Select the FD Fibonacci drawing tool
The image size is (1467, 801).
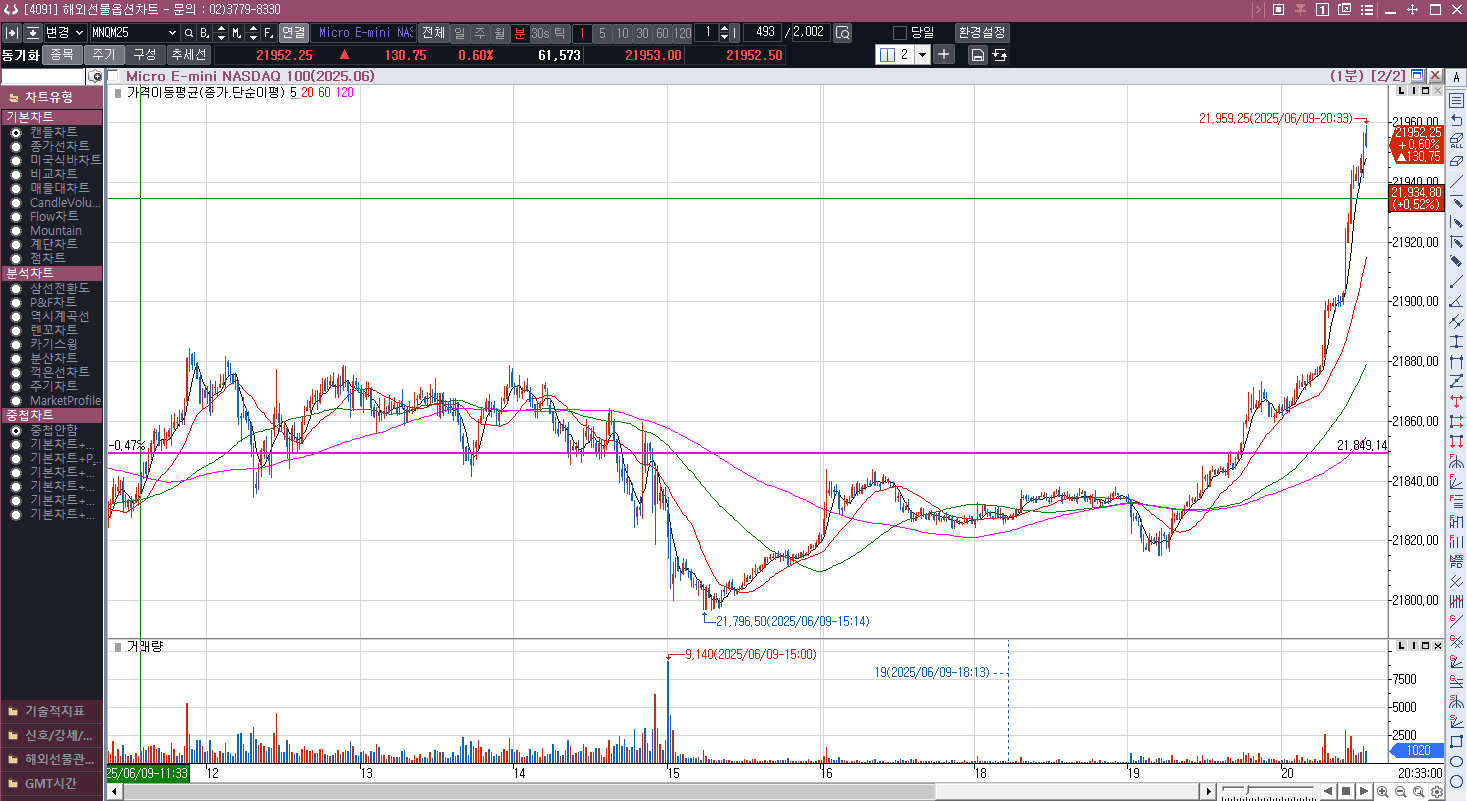point(1456,560)
